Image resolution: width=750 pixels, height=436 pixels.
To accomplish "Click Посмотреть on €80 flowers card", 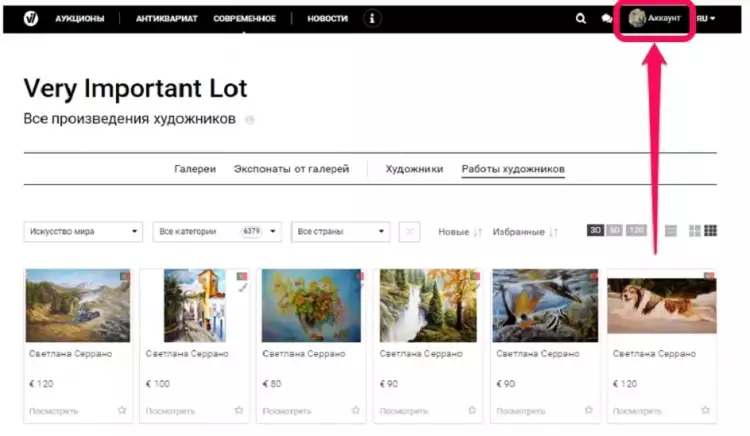I will 287,411.
